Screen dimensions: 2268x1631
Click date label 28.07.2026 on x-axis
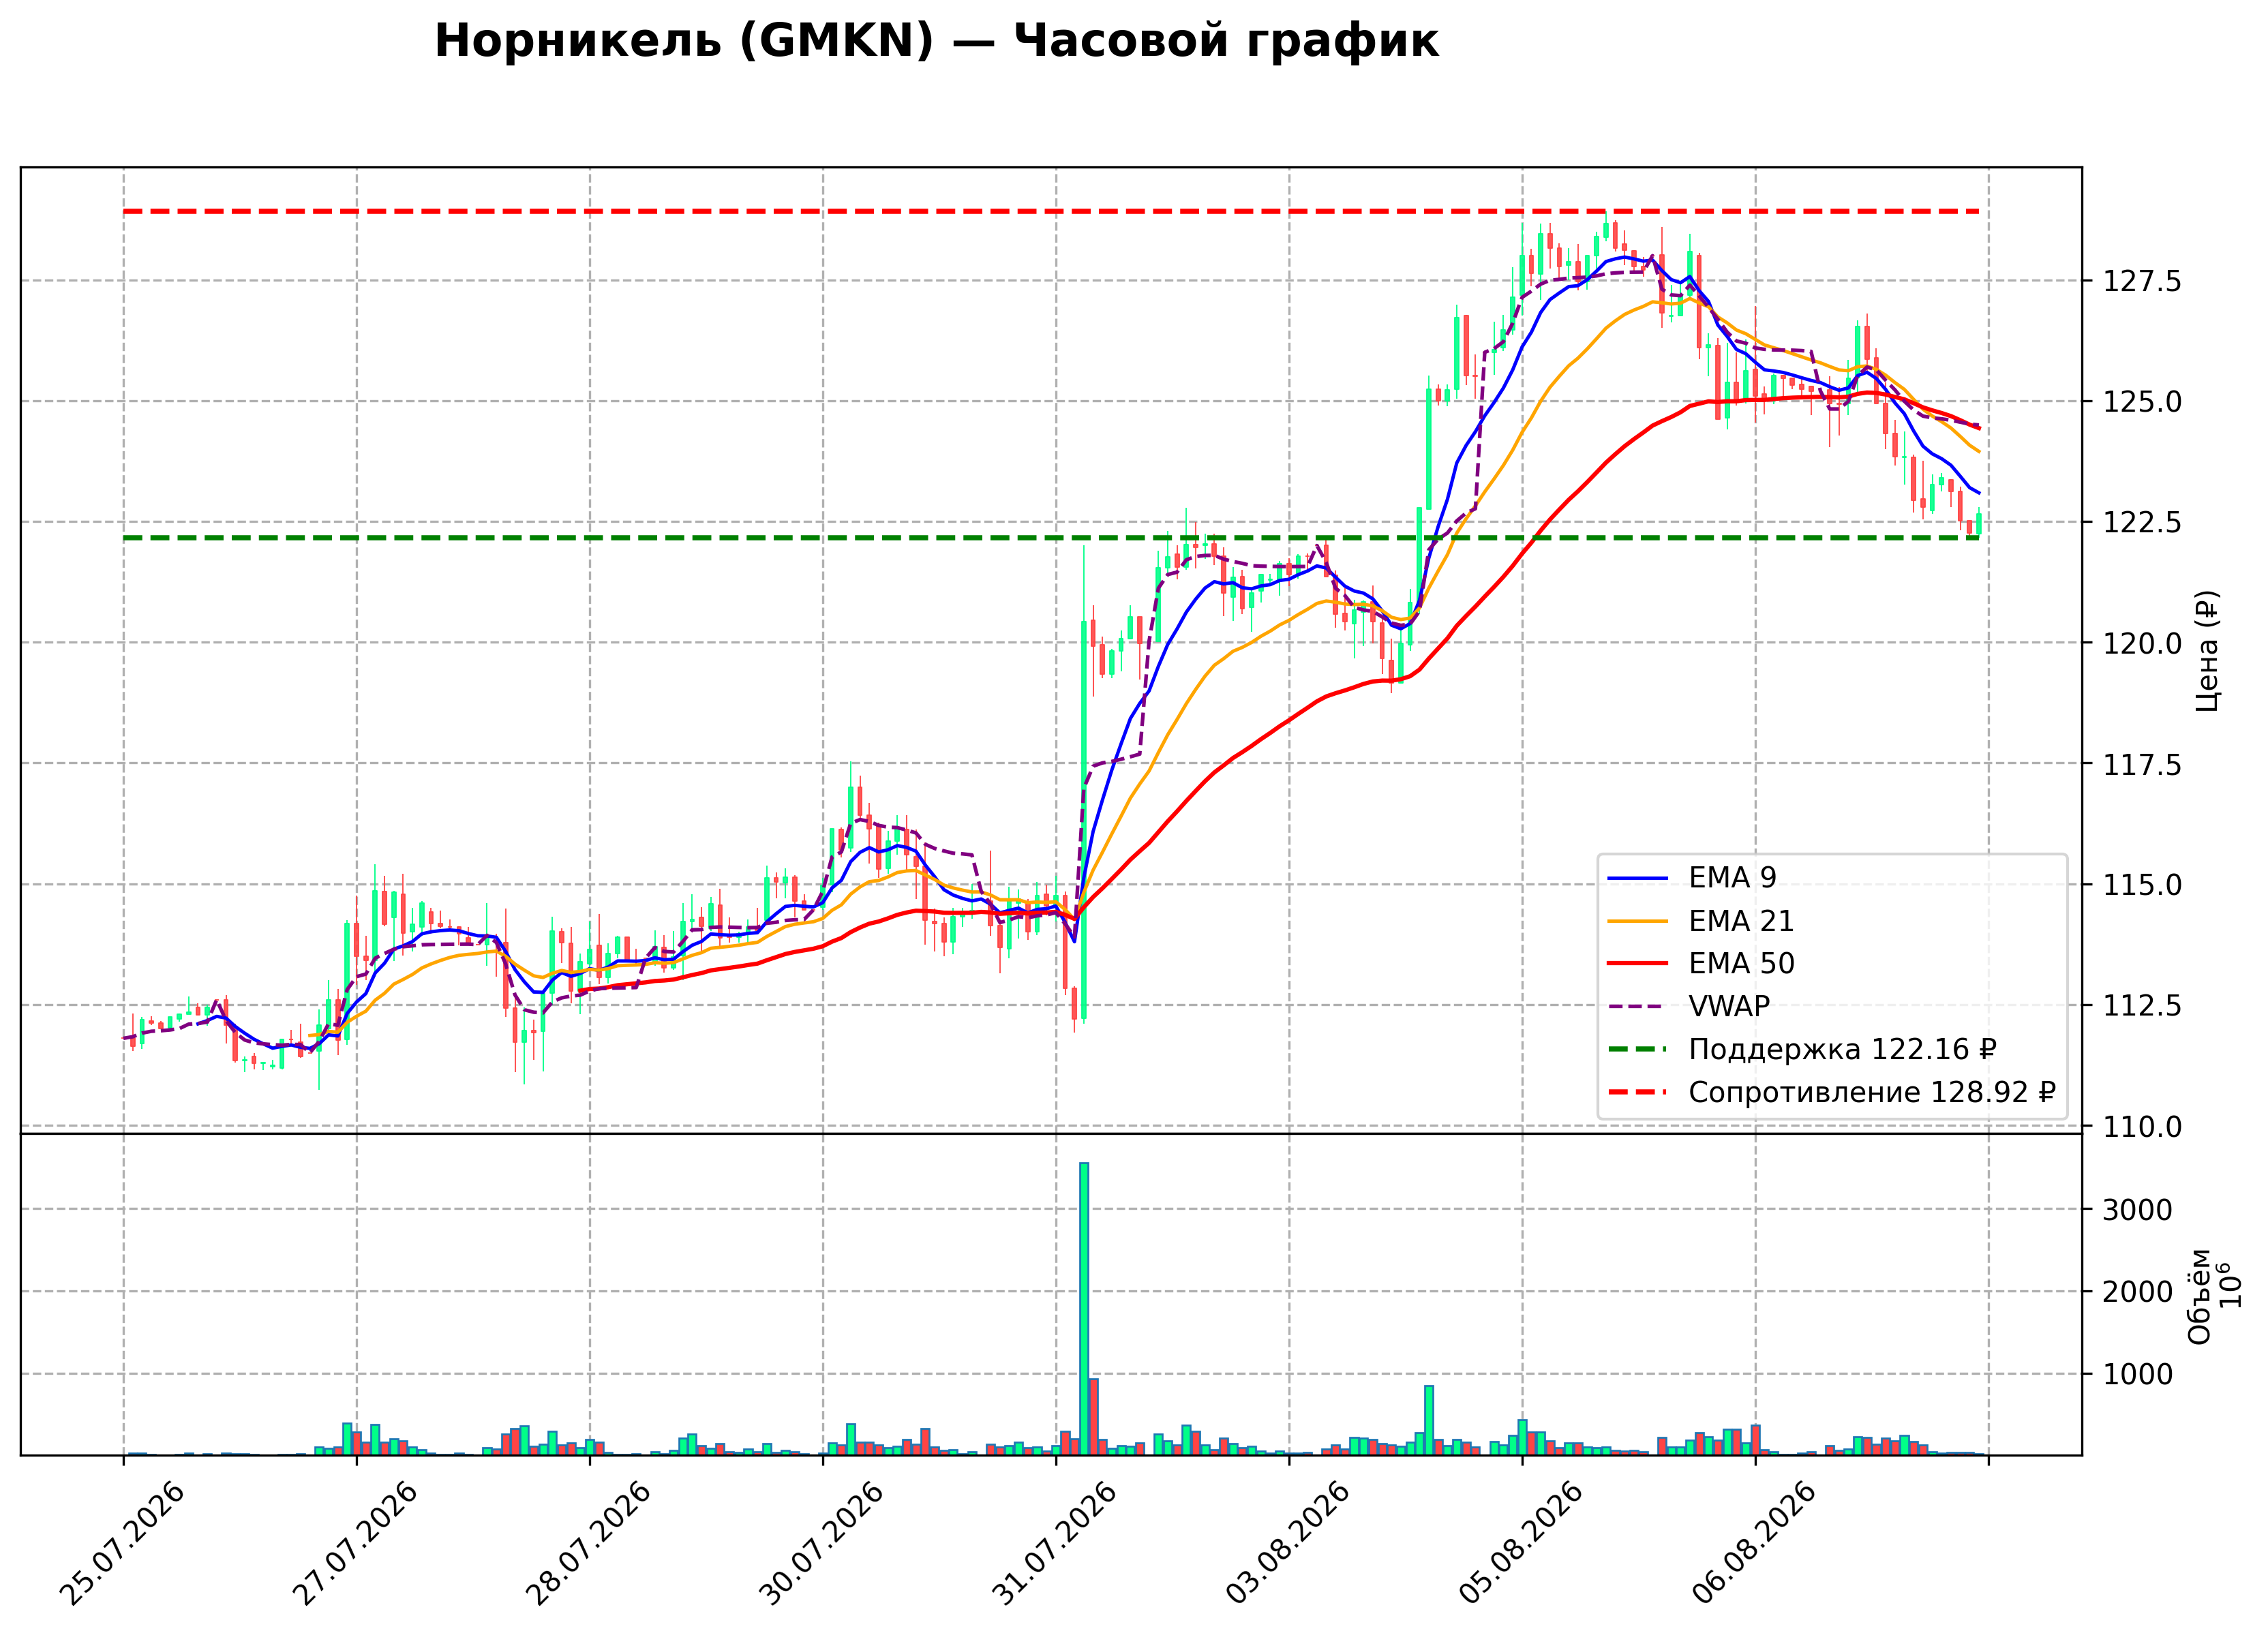[588, 1543]
